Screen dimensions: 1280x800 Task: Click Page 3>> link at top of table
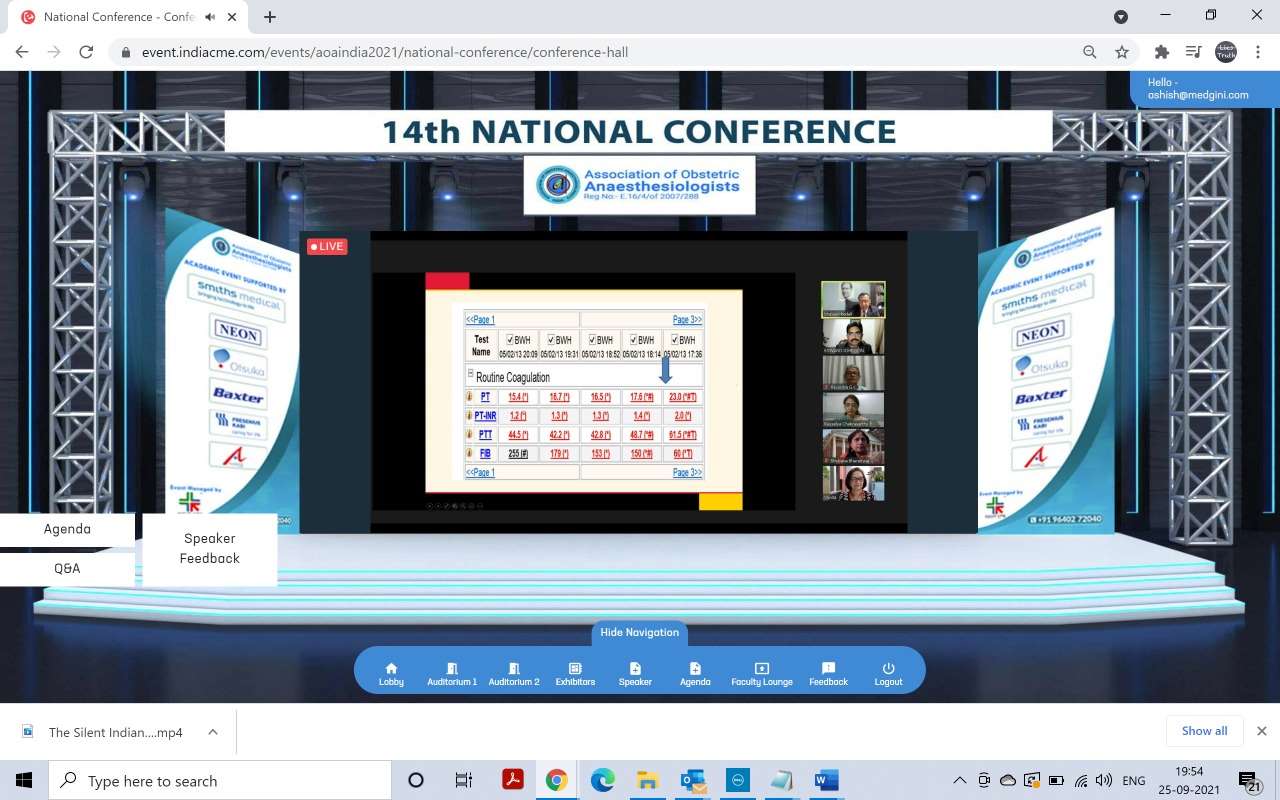tap(687, 320)
